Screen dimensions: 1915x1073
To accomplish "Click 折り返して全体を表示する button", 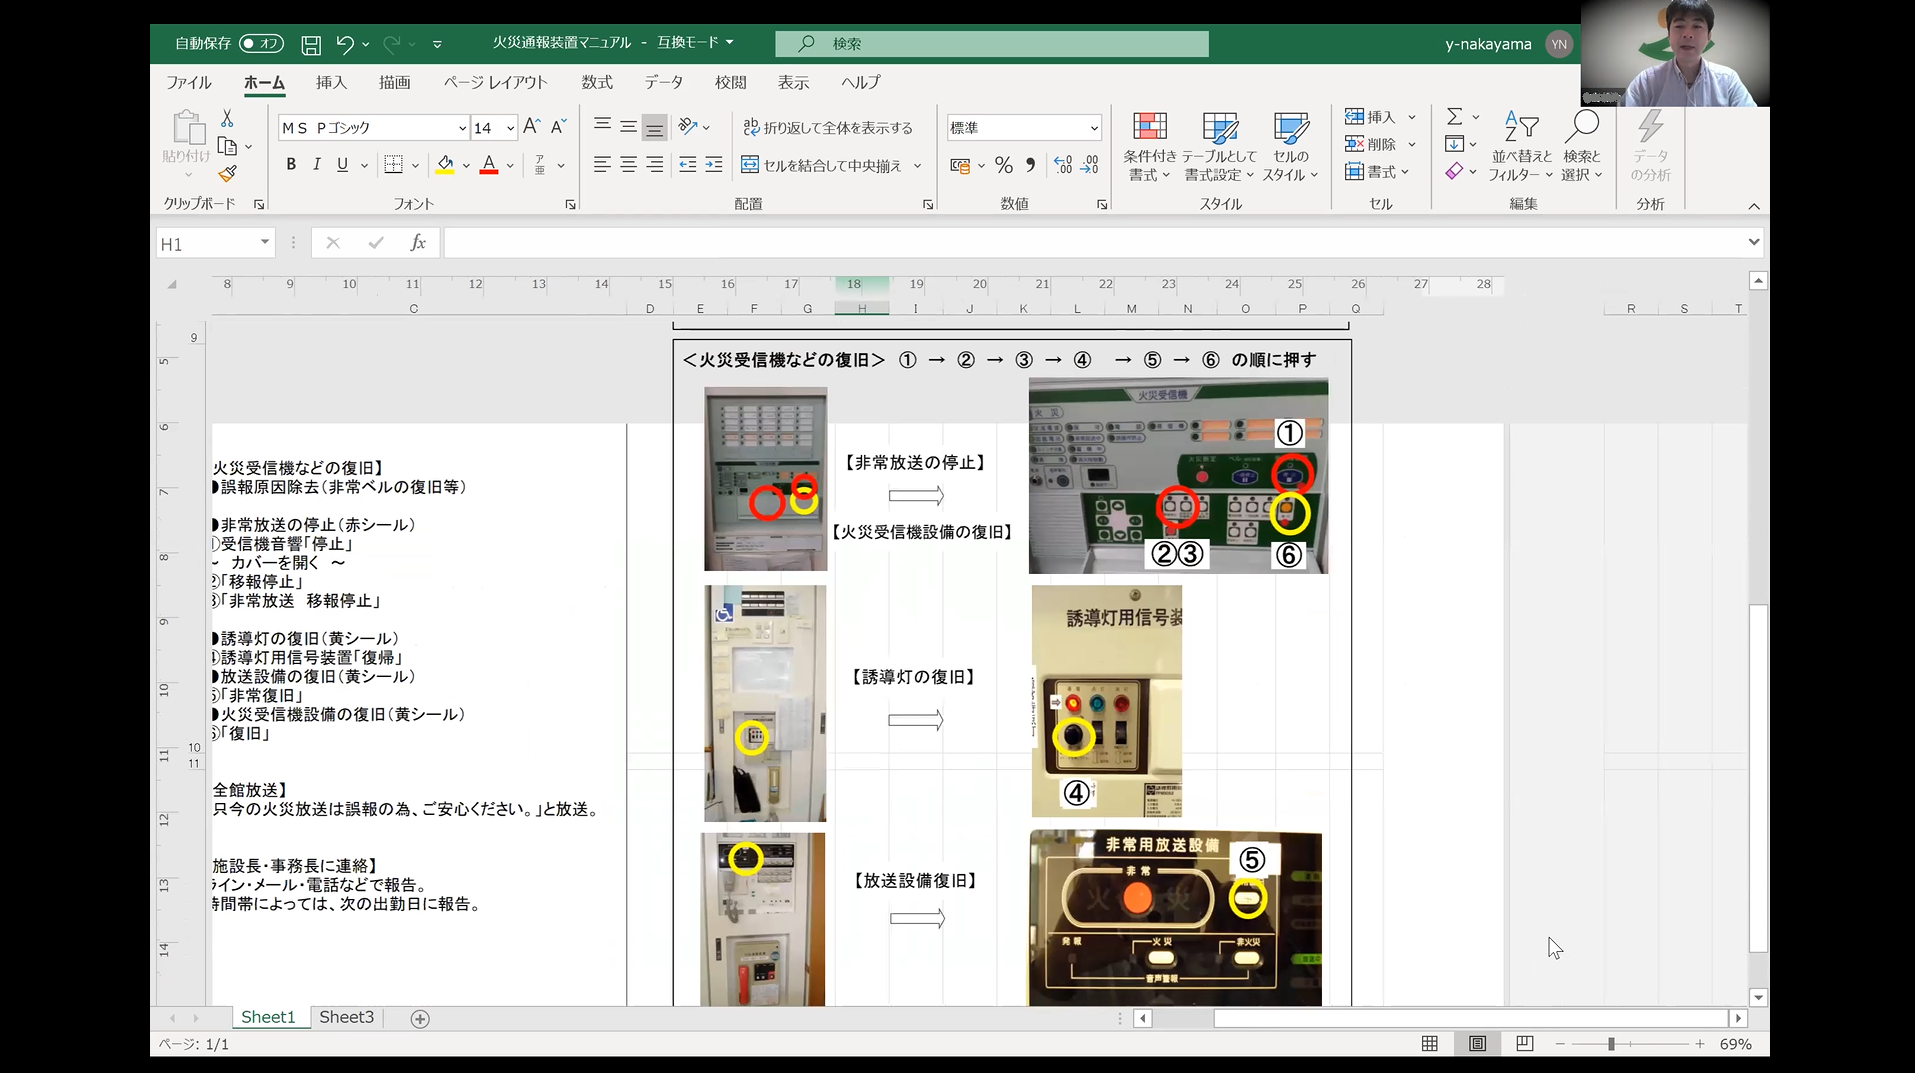I will [x=828, y=128].
